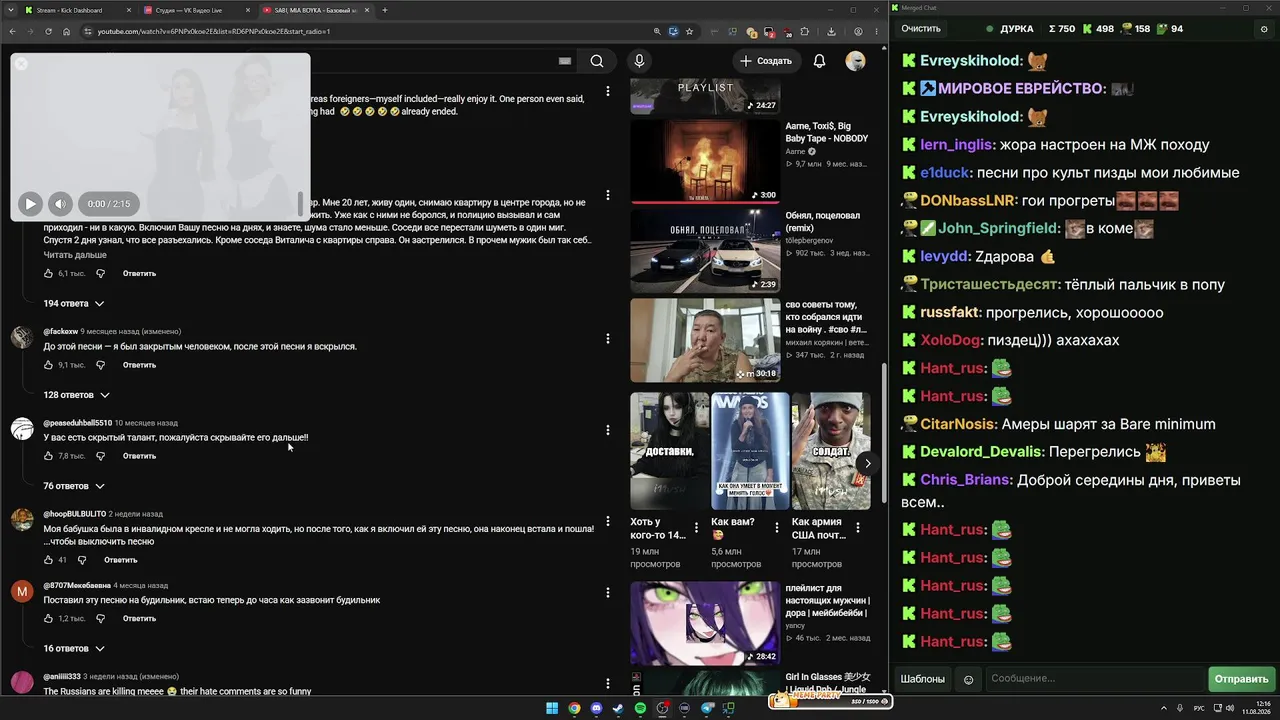Image resolution: width=1280 pixels, height=720 pixels.
Task: Click Очистить to clear the chat
Action: click(x=921, y=29)
